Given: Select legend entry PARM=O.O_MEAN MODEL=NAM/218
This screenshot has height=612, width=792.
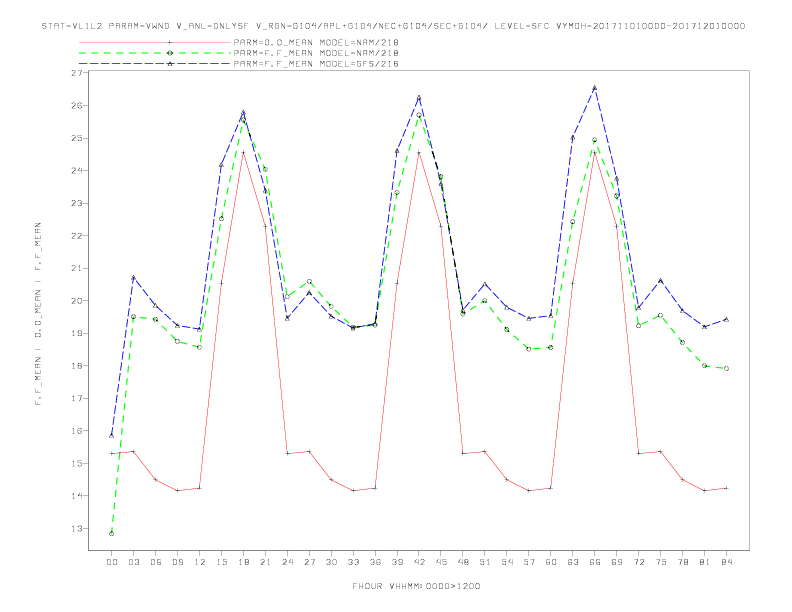Looking at the screenshot, I should point(316,42).
